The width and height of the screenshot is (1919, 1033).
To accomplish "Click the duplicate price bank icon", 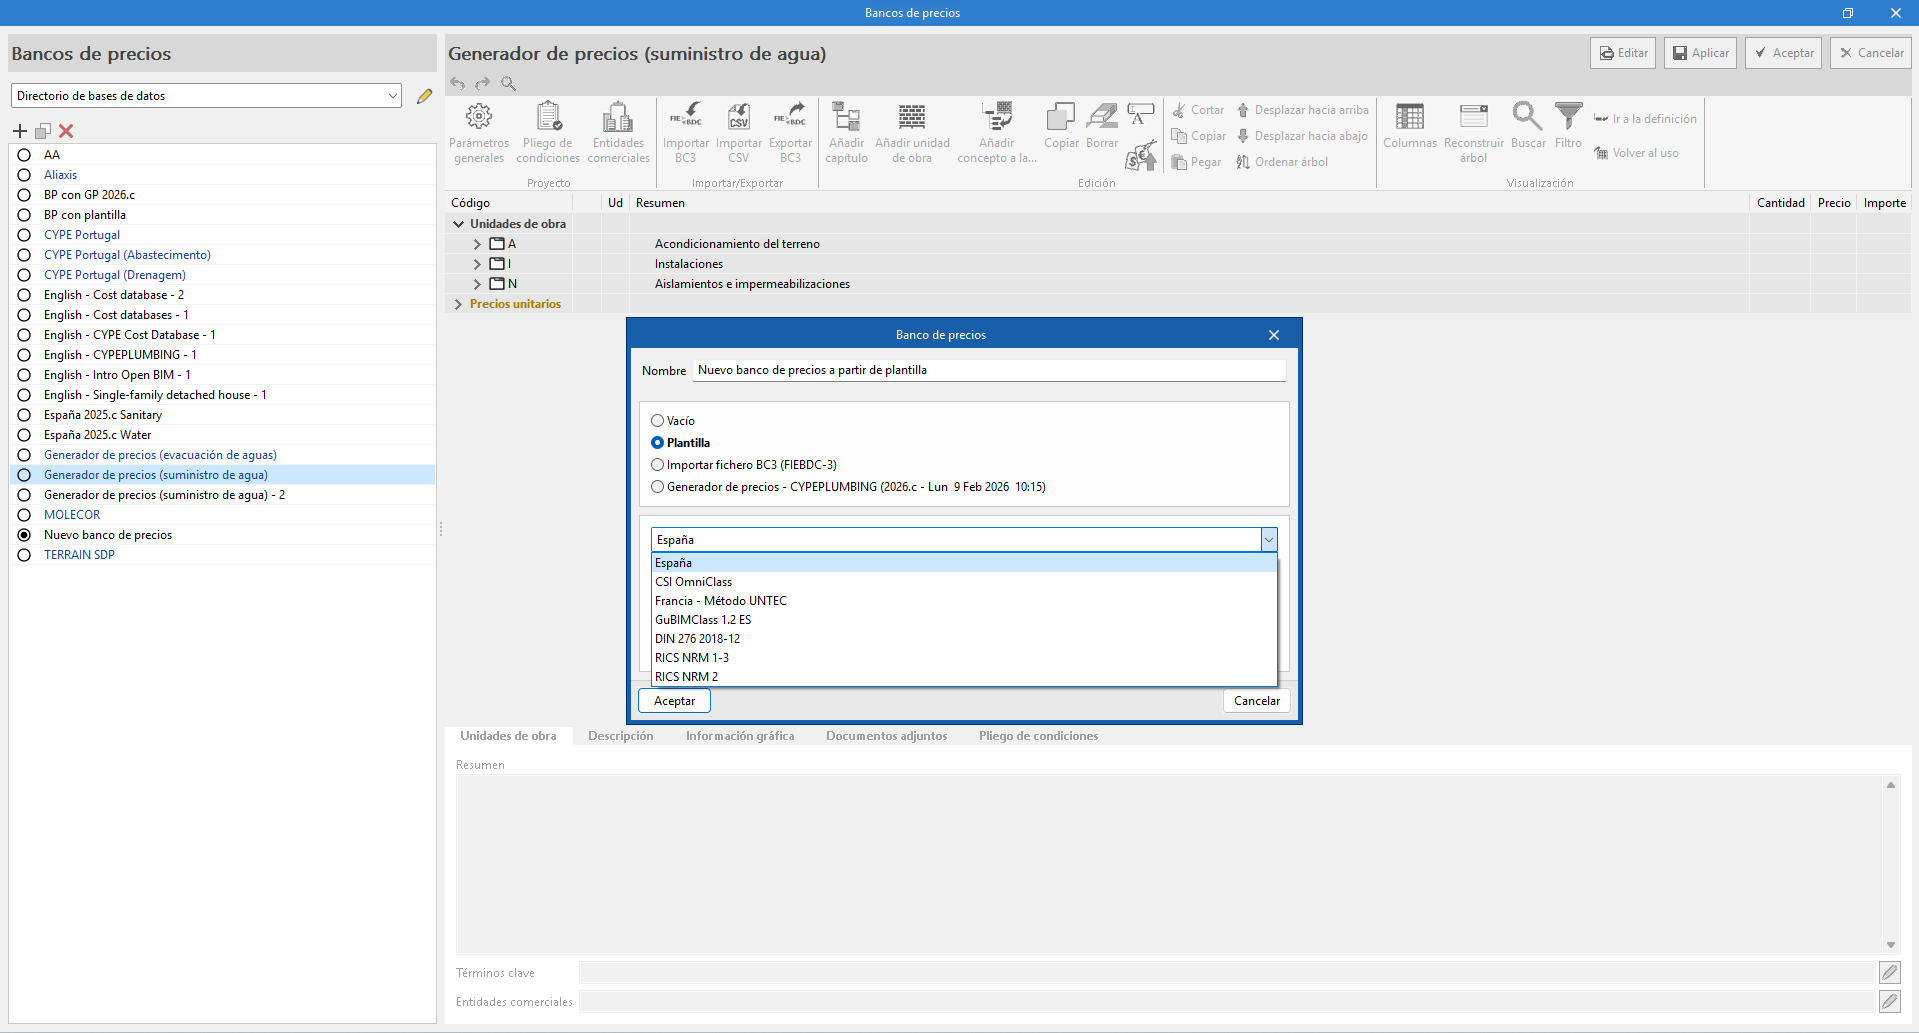I will pyautogui.click(x=43, y=131).
